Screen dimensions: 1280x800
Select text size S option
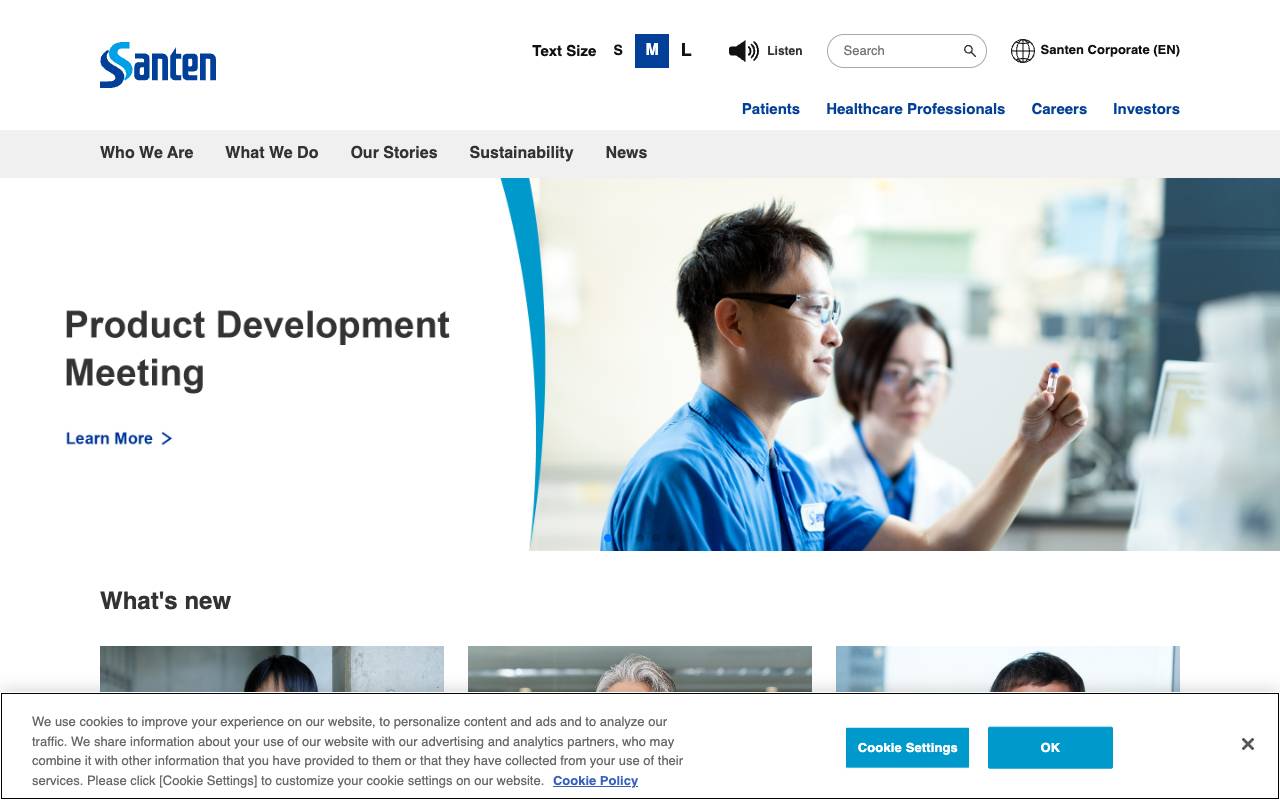617,50
